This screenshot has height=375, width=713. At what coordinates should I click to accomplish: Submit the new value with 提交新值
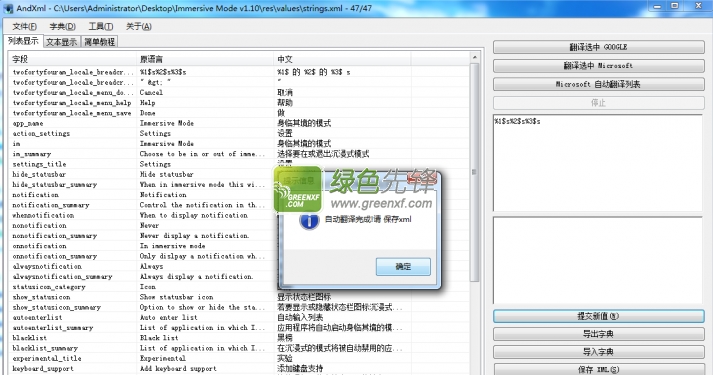point(598,316)
